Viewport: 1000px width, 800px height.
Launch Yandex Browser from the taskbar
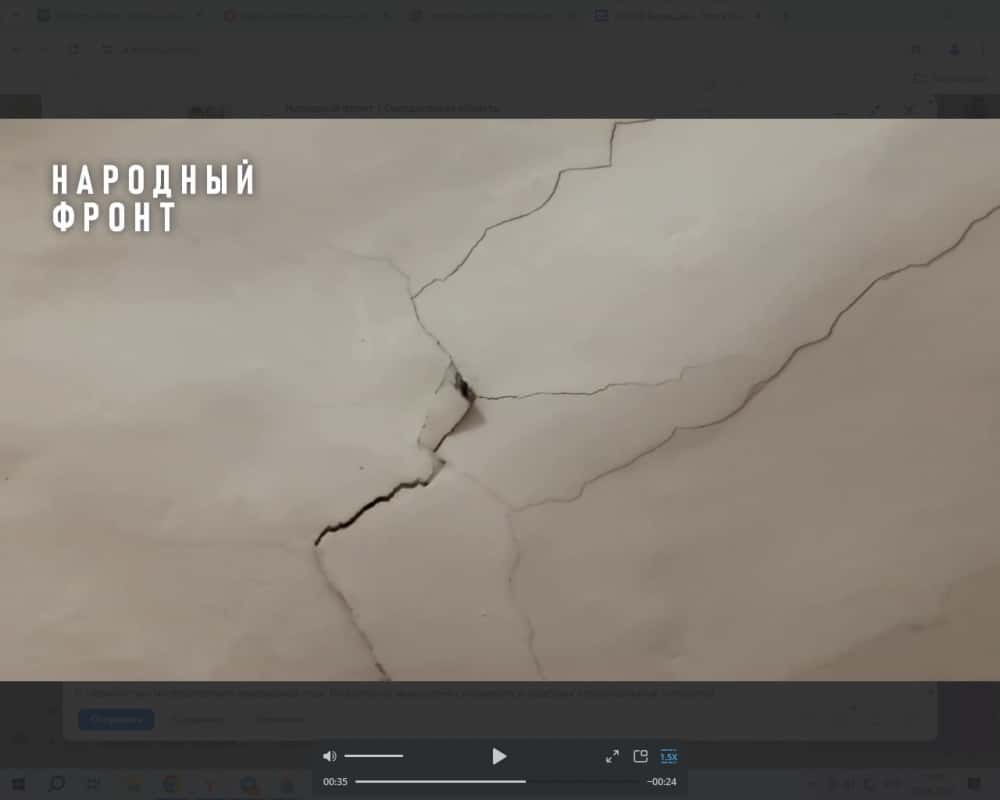(210, 785)
